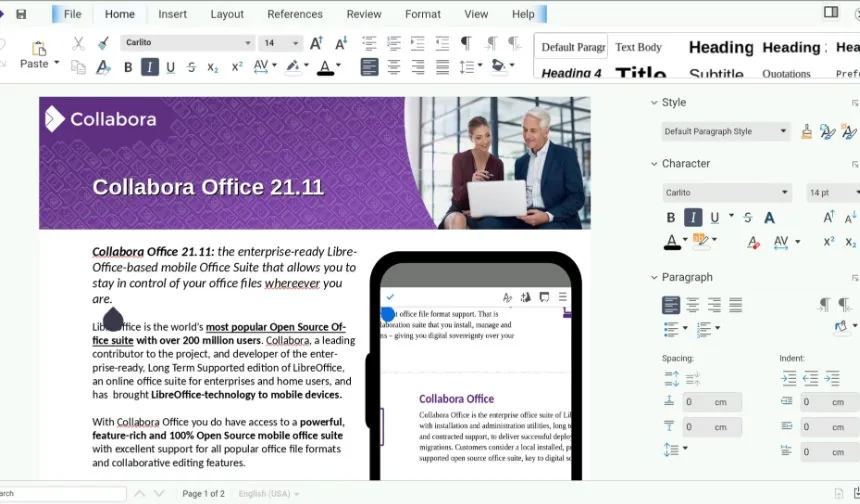This screenshot has height=504, width=860.
Task: Click the Clone Formatting brush icon
Action: pyautogui.click(x=103, y=44)
